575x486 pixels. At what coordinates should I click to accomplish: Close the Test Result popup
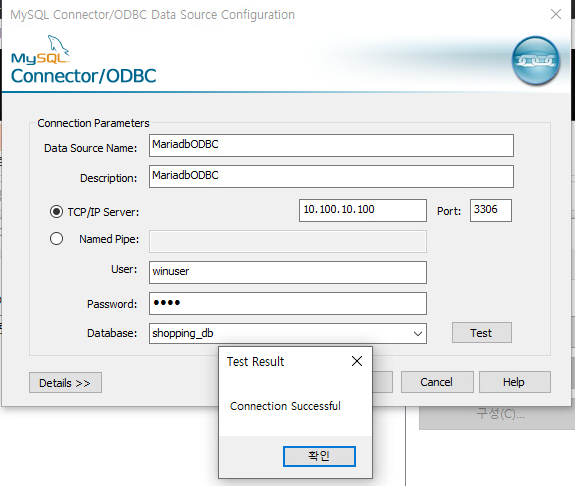click(357, 361)
